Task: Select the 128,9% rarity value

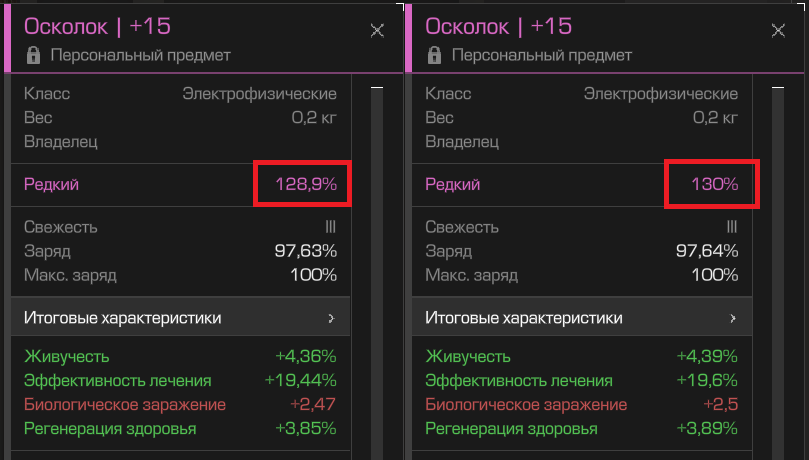Action: 306,184
